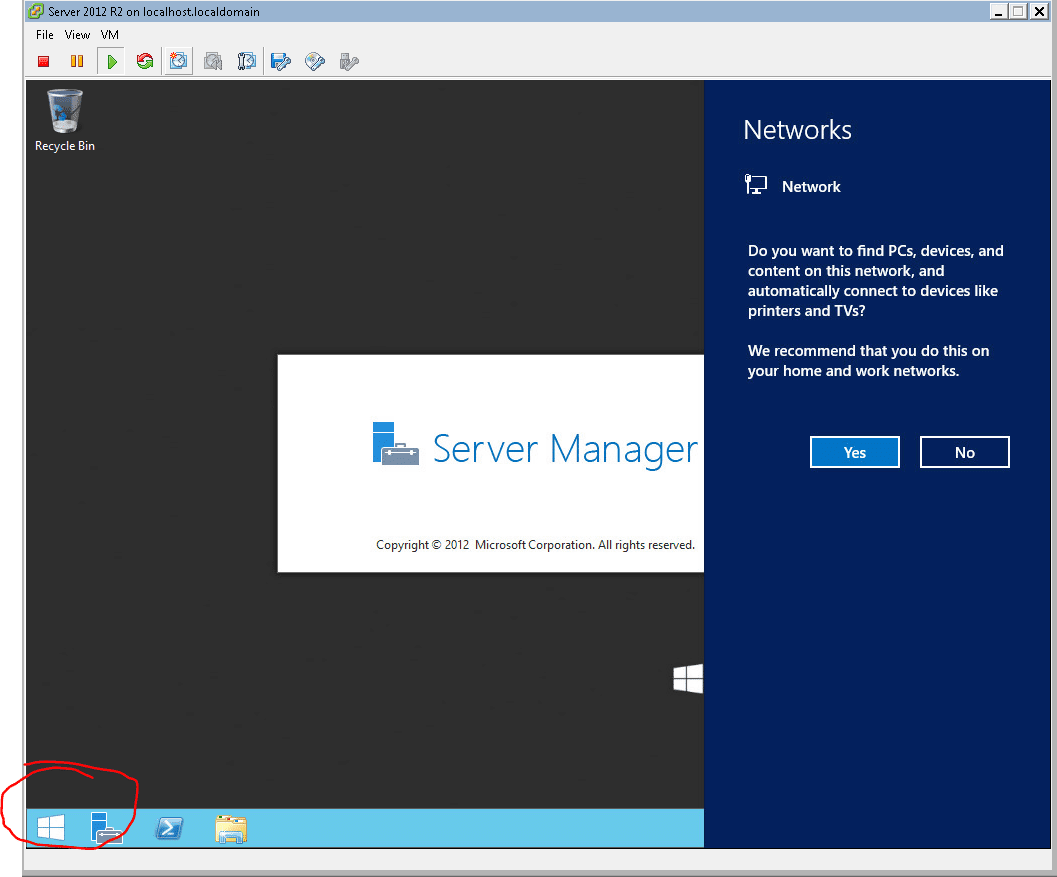Viewport: 1057px width, 877px height.
Task: Open the snapshot manager wrench-clock icon
Action: 247,62
